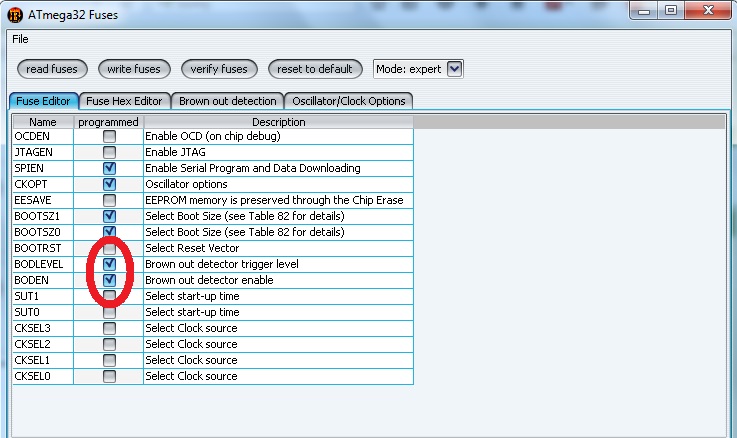Screen dimensions: 737x438
Task: Select the BODEN name cell
Action: [43, 280]
